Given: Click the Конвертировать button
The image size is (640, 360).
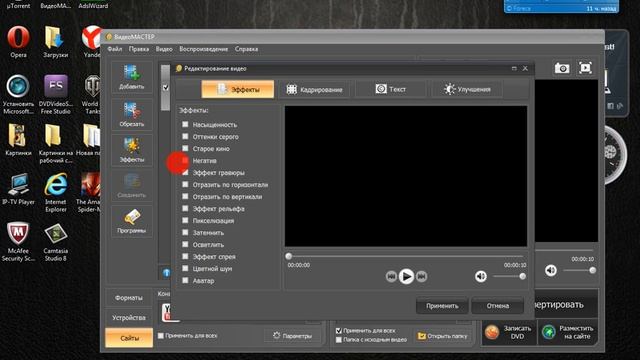Looking at the screenshot, I should pos(567,304).
